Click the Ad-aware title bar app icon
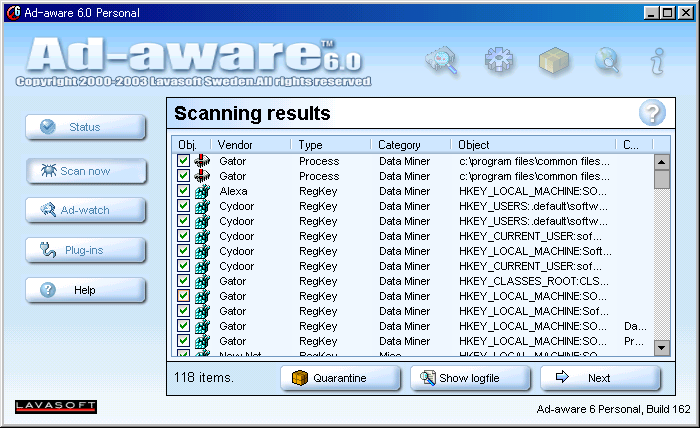 (x=13, y=12)
